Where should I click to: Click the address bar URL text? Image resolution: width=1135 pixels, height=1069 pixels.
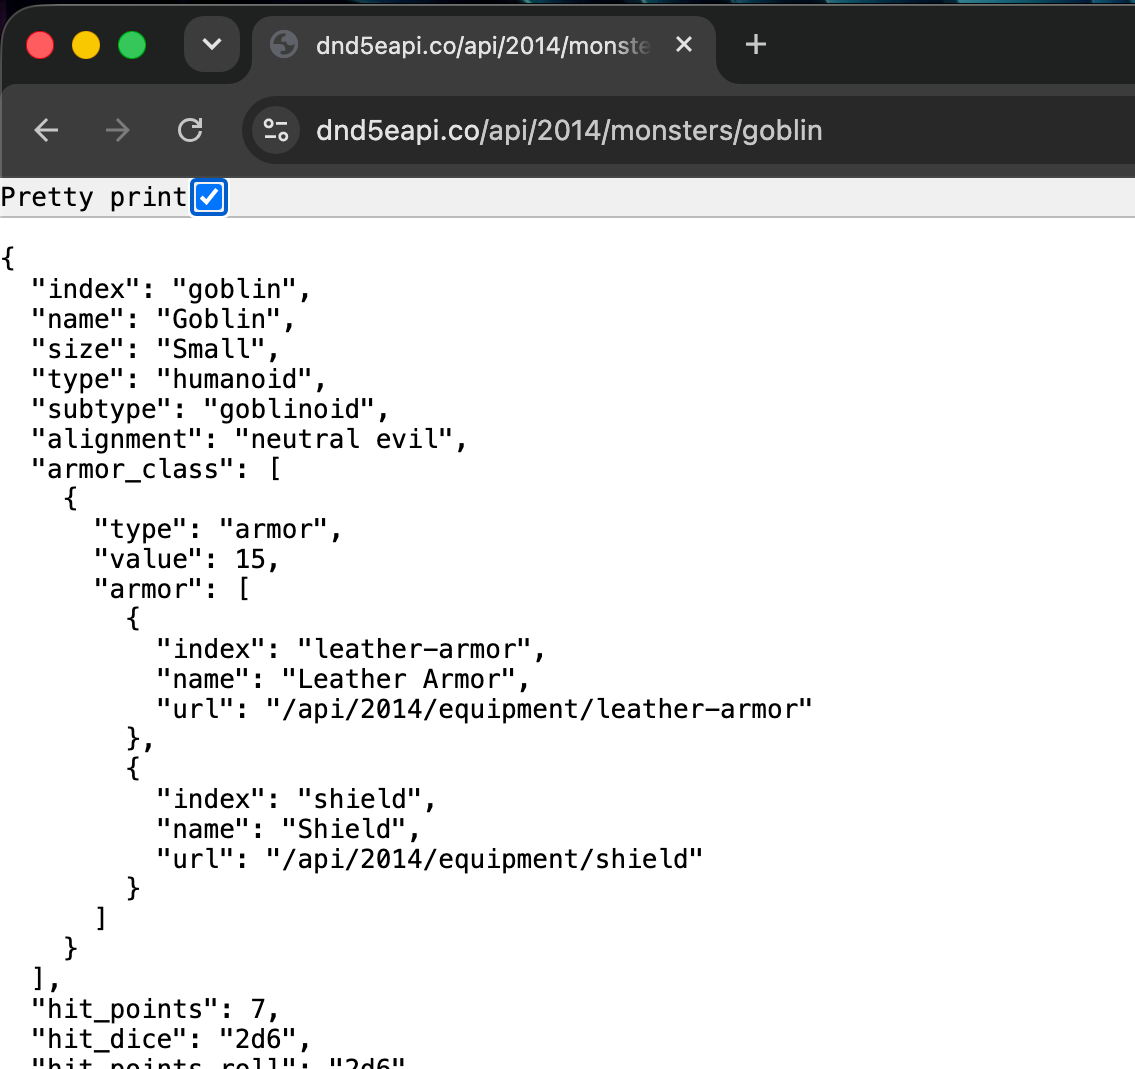[x=569, y=131]
